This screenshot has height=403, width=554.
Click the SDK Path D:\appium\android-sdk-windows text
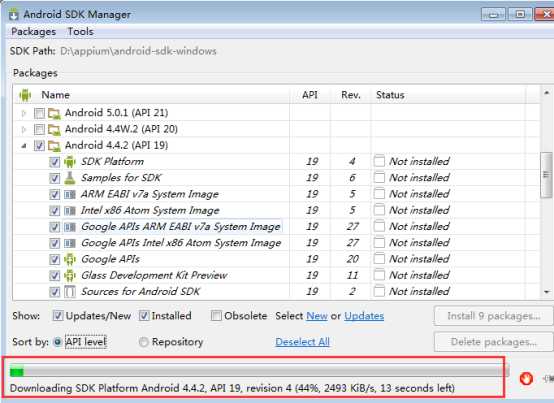coord(138,51)
